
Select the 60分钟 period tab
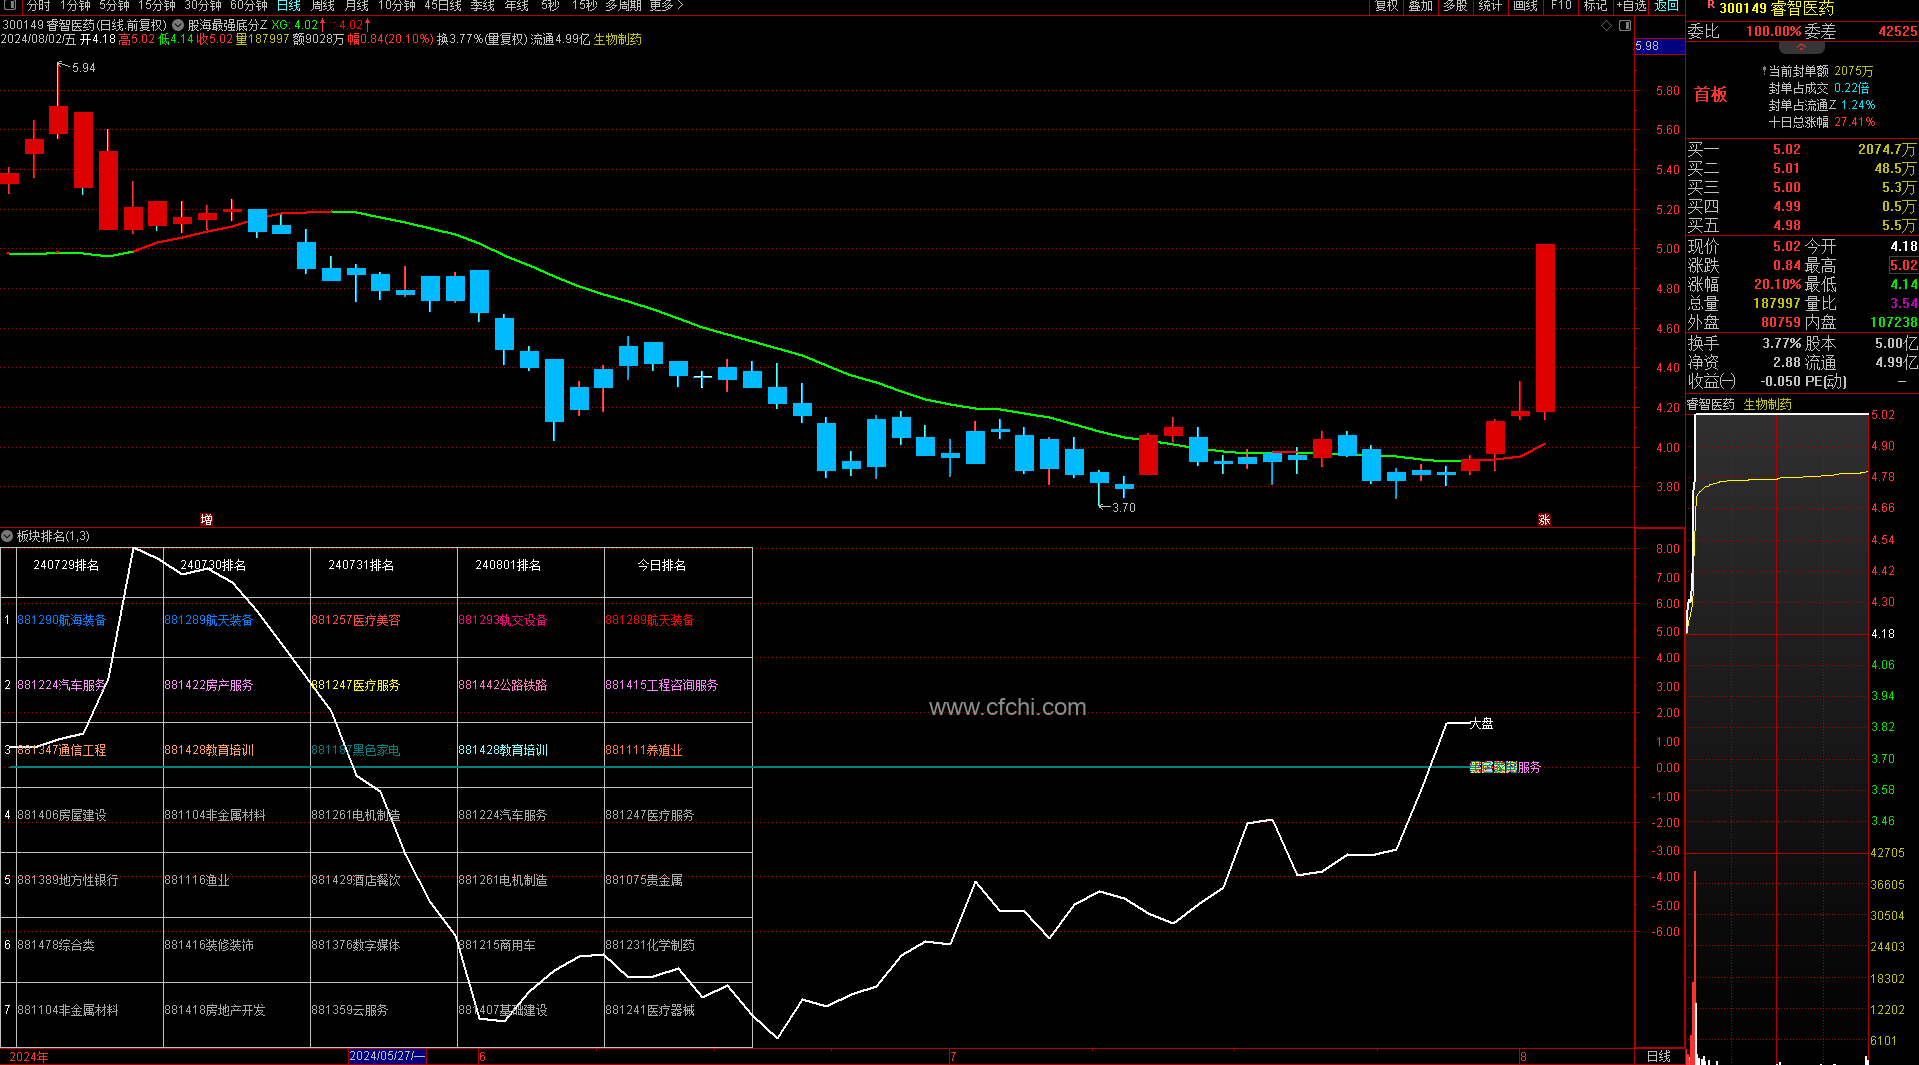click(x=248, y=6)
